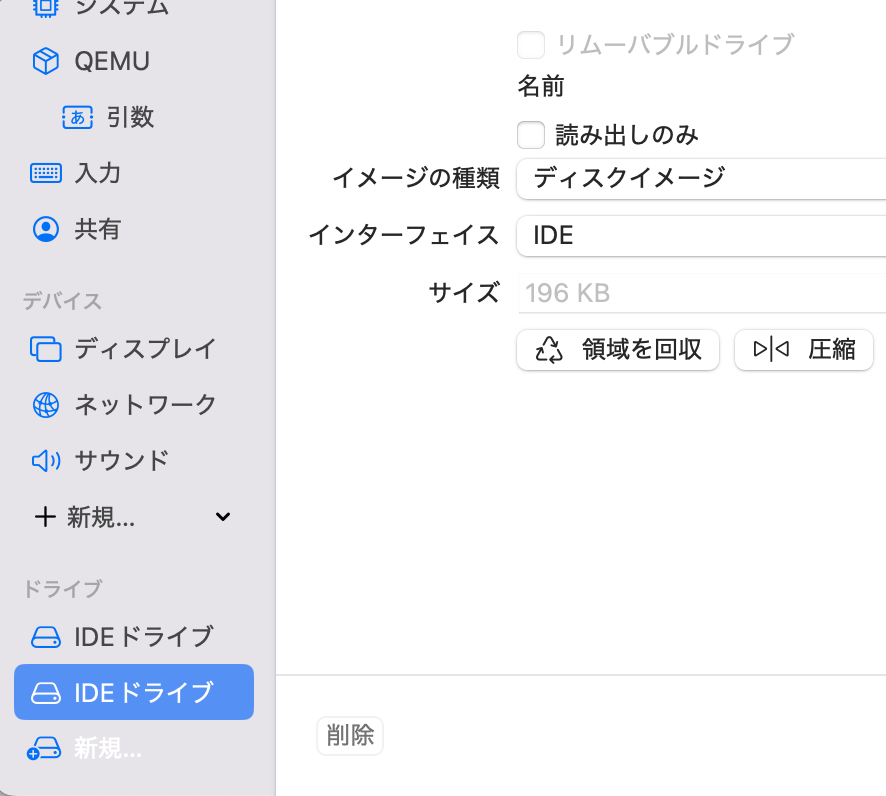The height and width of the screenshot is (796, 886).
Task: Toggle the リムーバブルドライブ checkbox
Action: coord(531,45)
